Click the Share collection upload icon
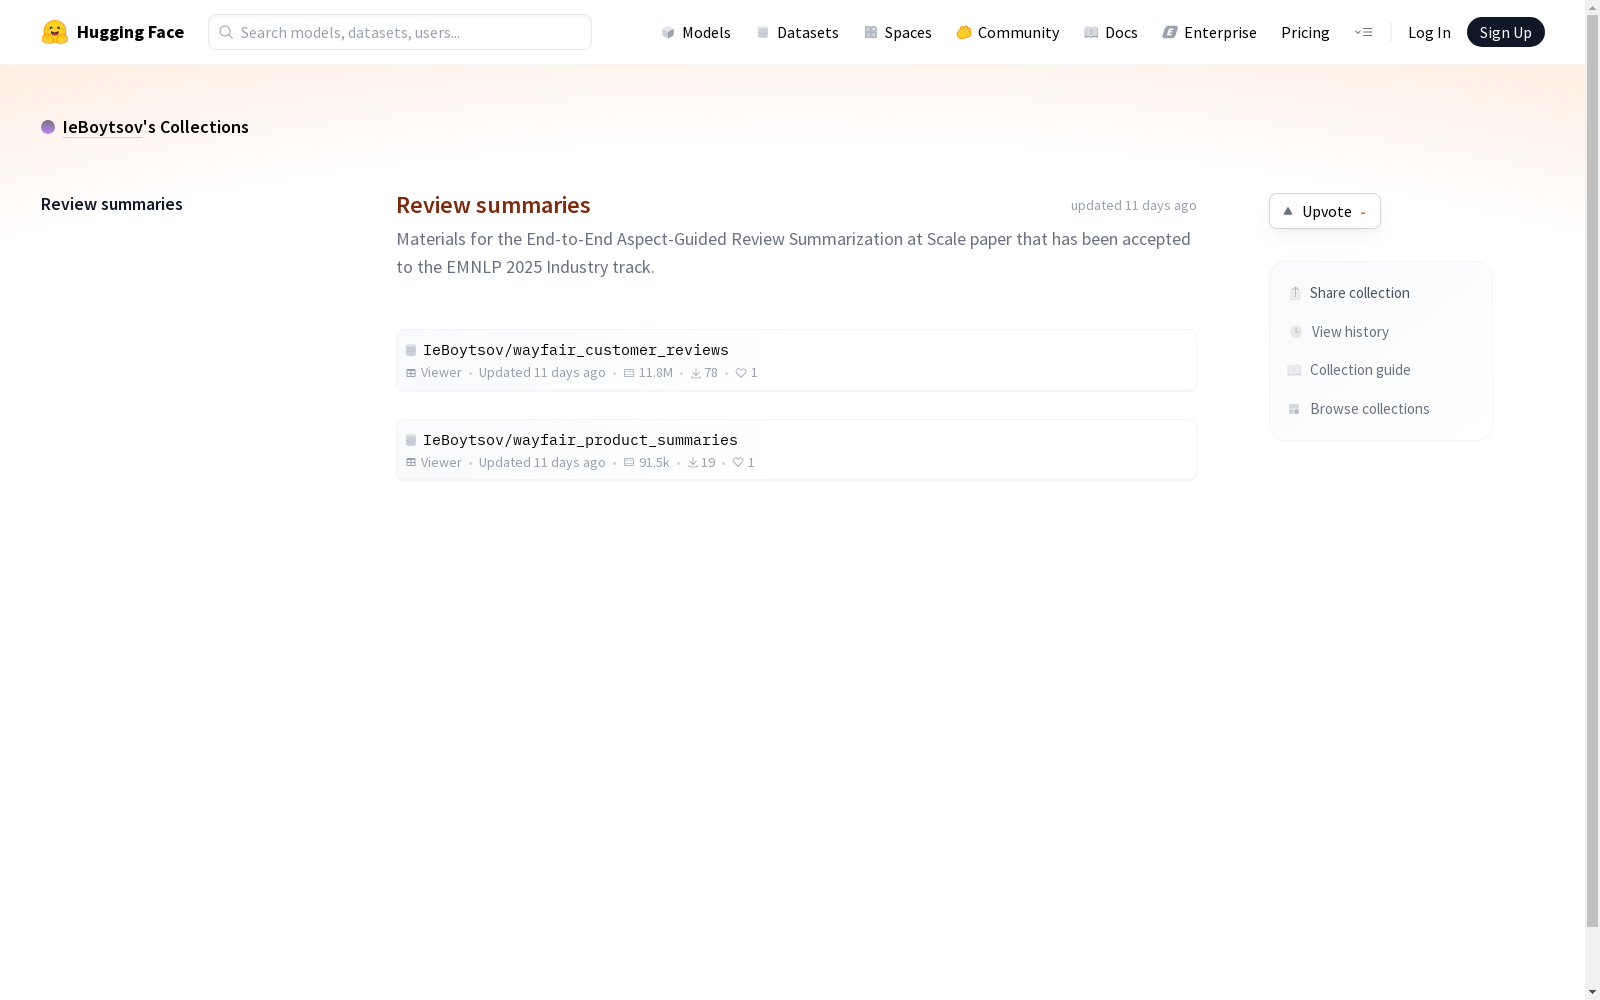This screenshot has width=1600, height=1000. (x=1295, y=293)
